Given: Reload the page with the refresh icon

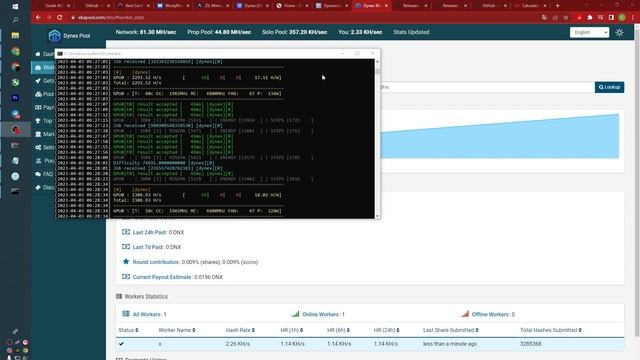Looking at the screenshot, I should pos(60,18).
